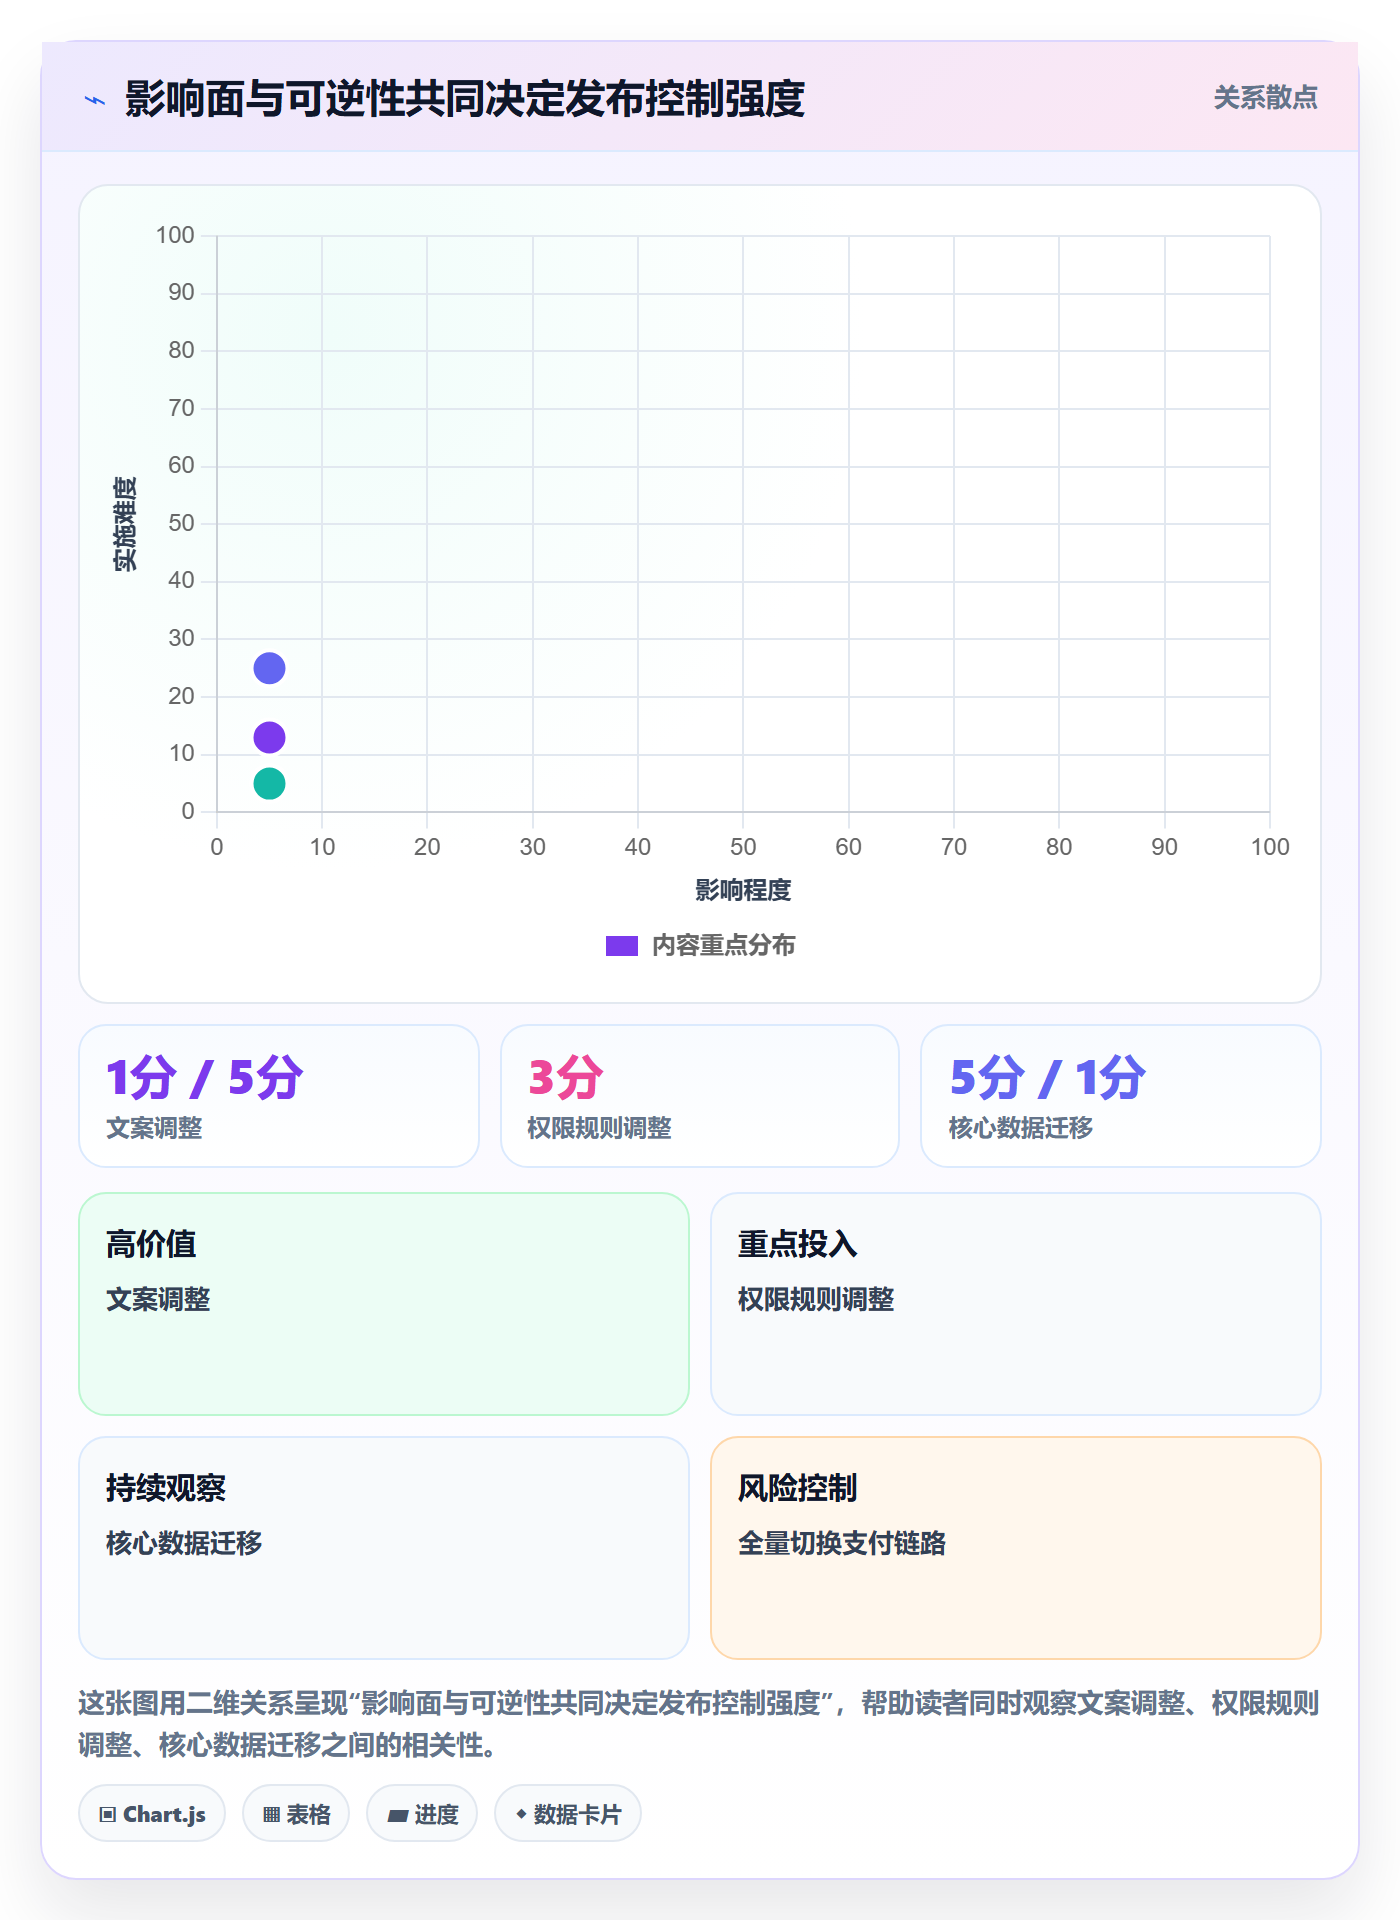Screen dimensions: 1400x1920
Task: Click the Chart.js tag chip
Action: 152,1814
